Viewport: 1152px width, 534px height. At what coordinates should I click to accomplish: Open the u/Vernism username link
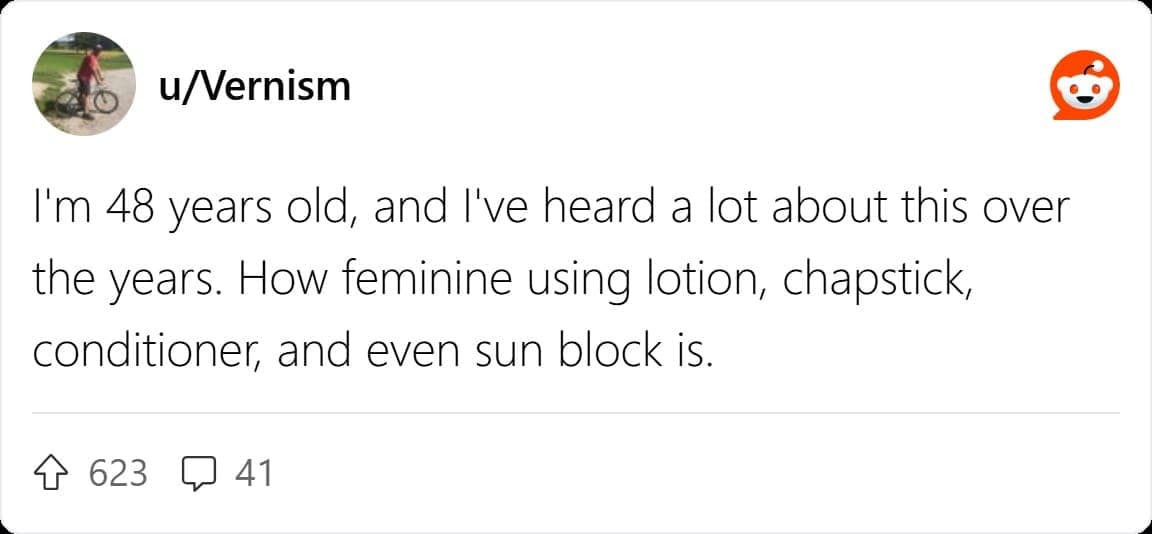pyautogui.click(x=254, y=87)
